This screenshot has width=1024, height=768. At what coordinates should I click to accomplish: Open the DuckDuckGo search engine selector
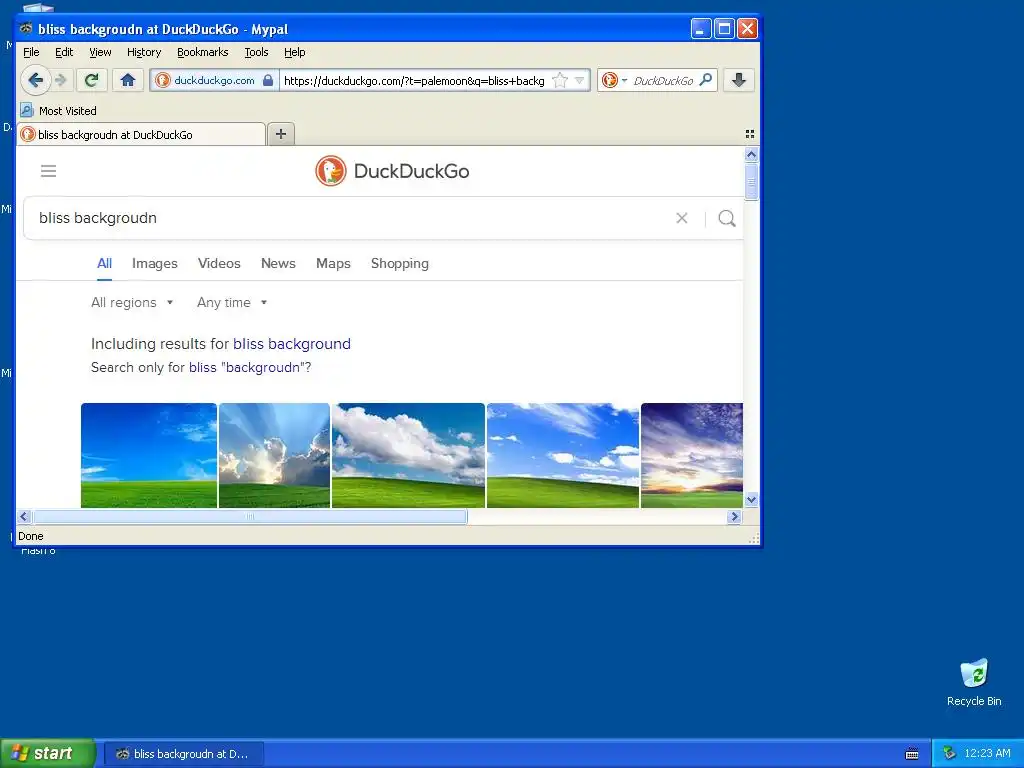coord(614,80)
